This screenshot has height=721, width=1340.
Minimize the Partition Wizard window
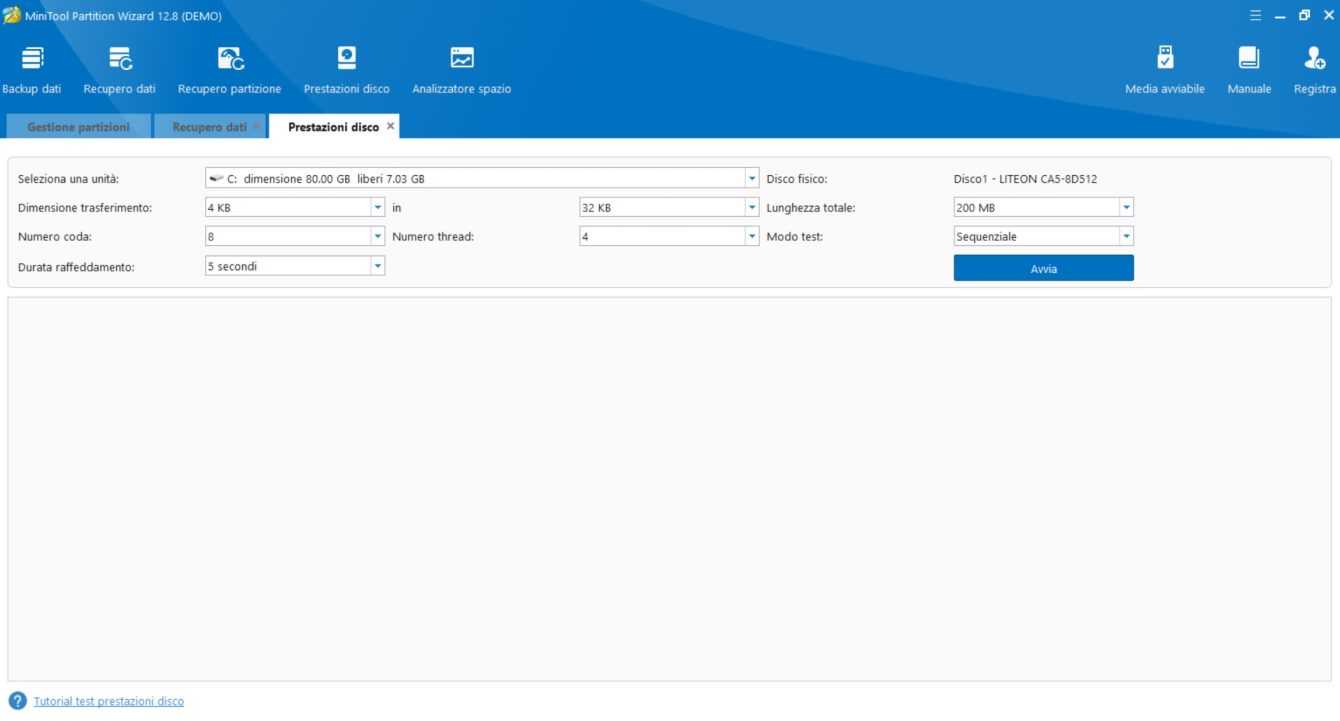click(x=1280, y=15)
